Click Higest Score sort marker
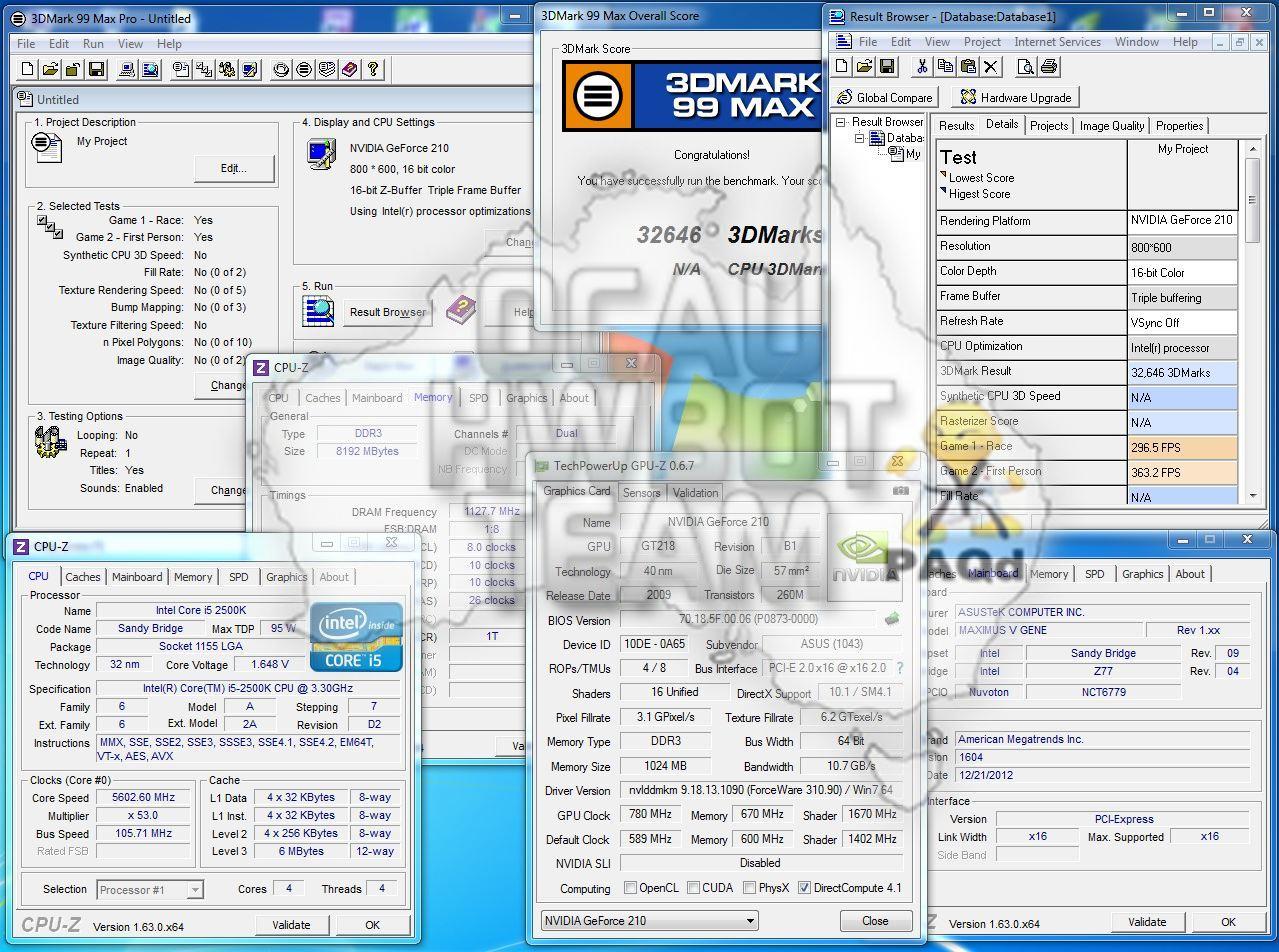This screenshot has height=952, width=1279. click(x=943, y=191)
